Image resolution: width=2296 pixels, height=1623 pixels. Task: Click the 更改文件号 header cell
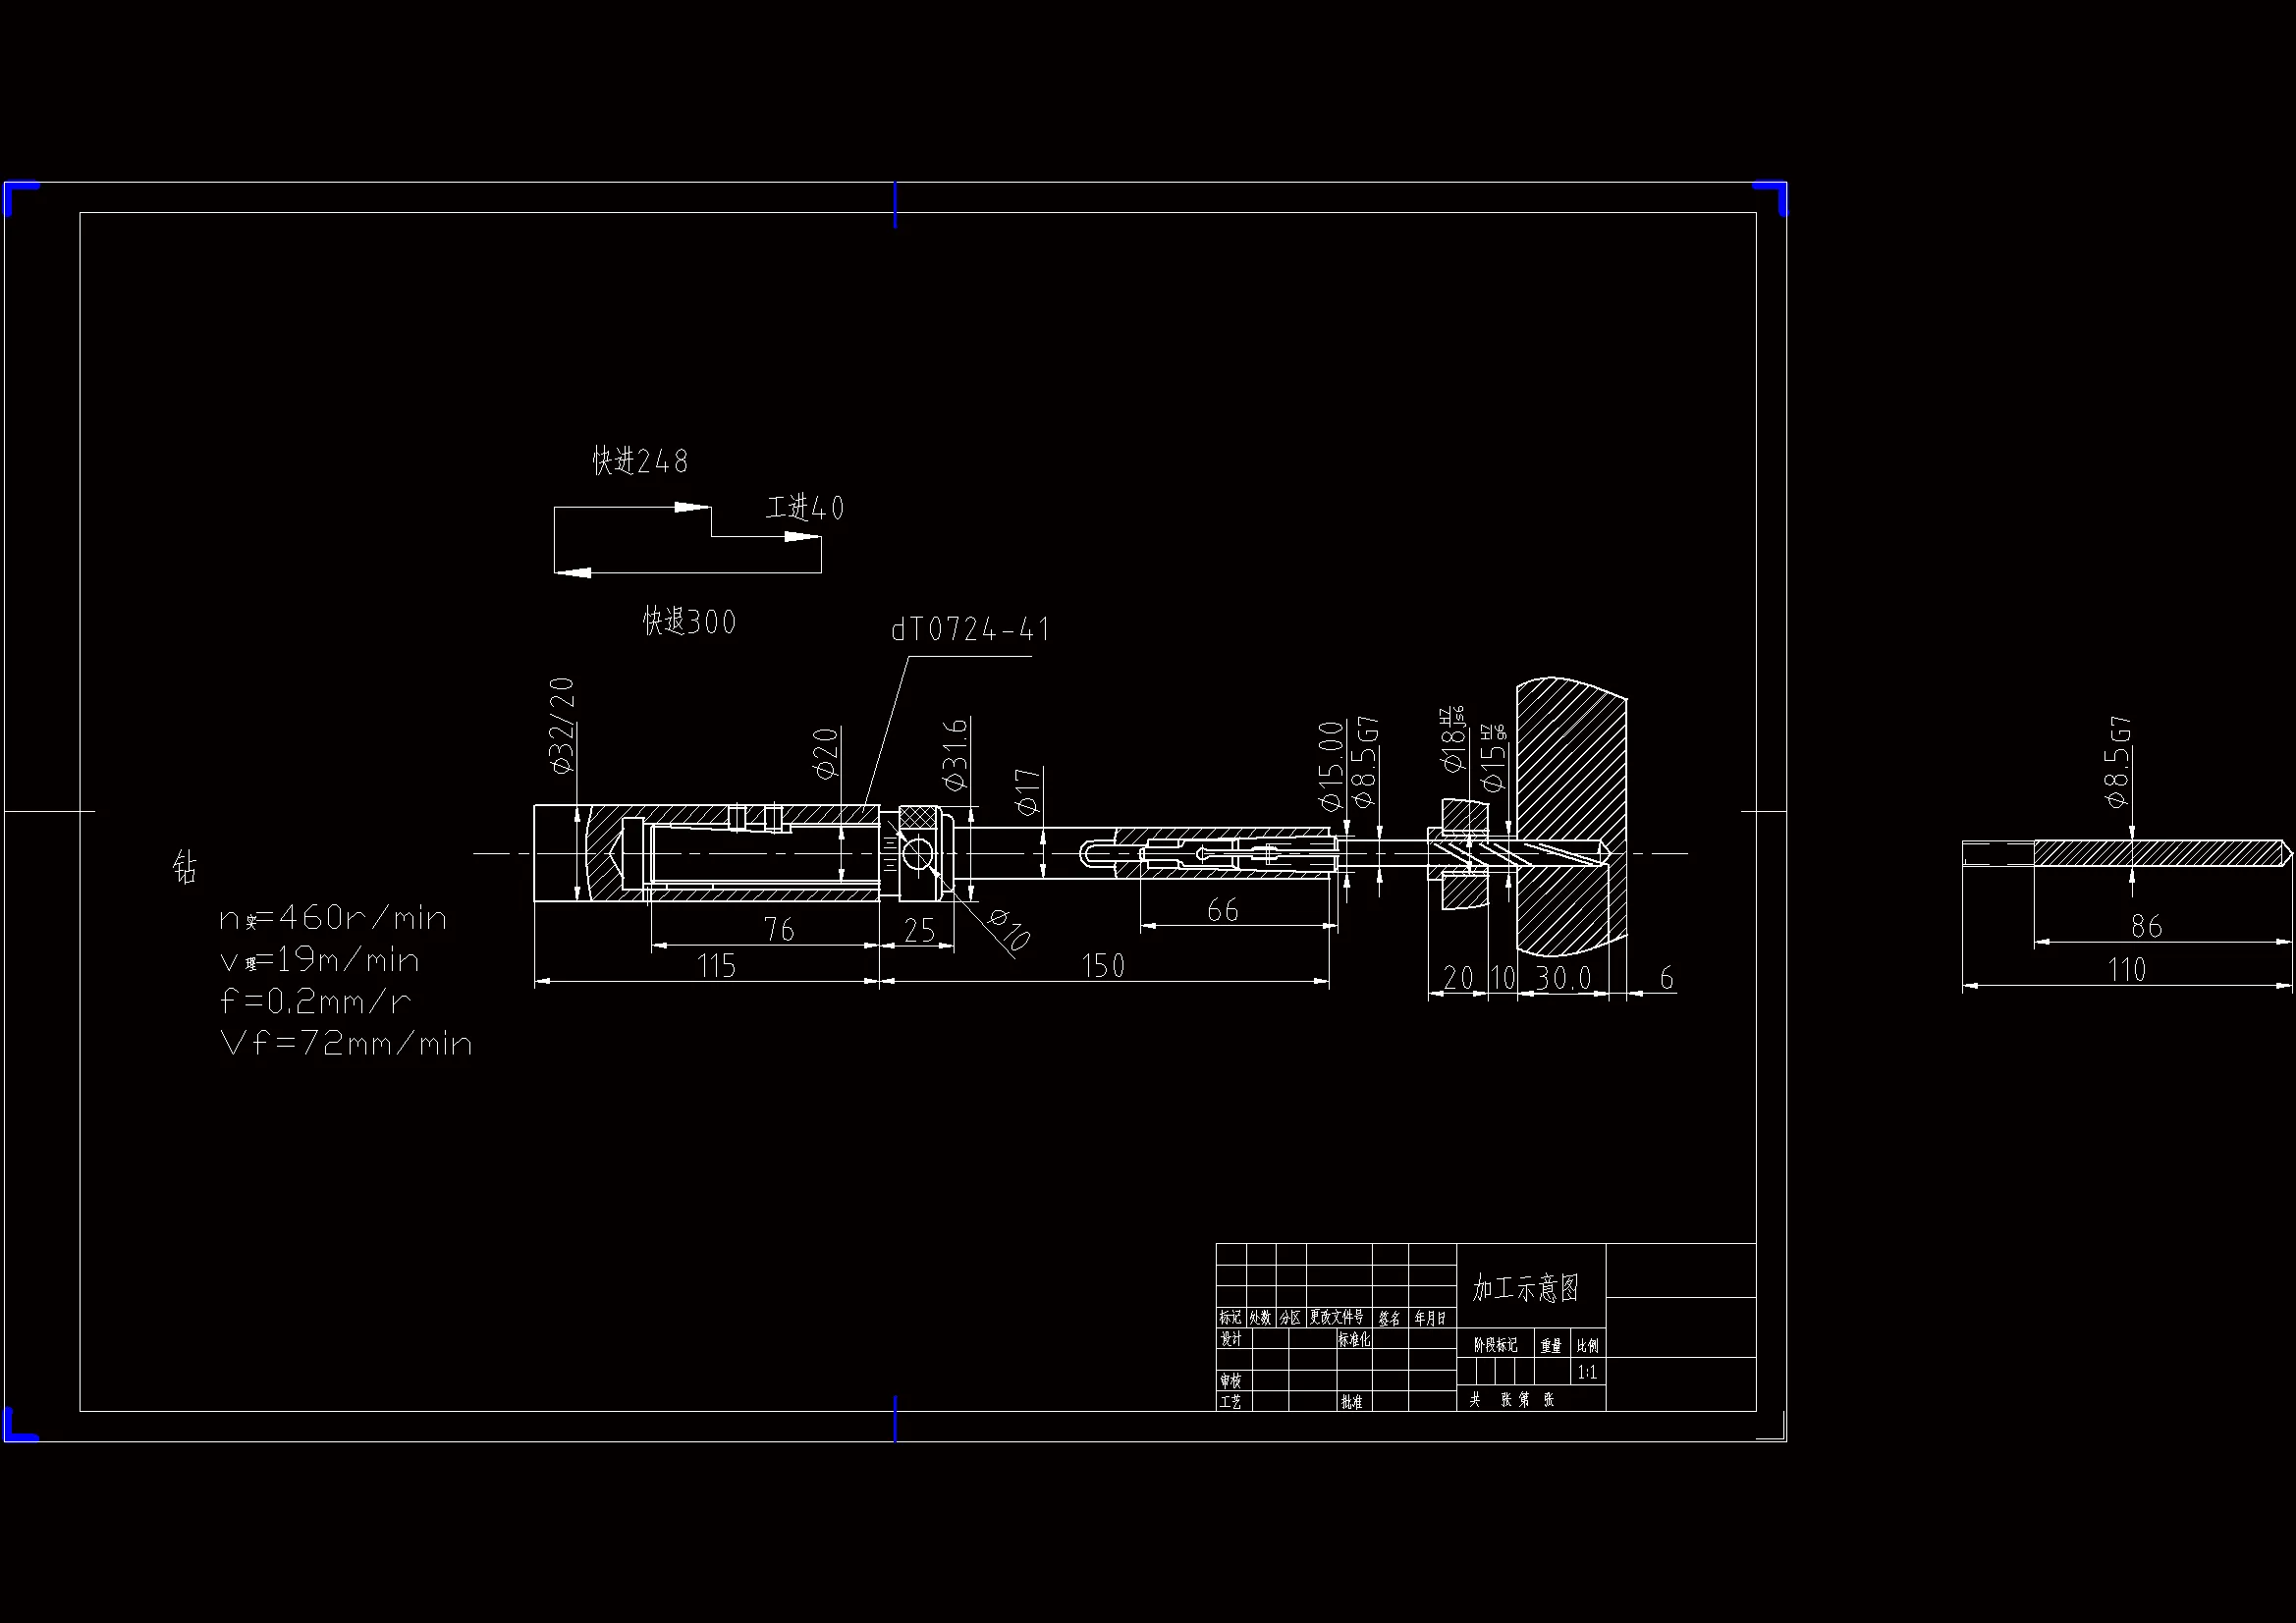tap(1337, 1318)
